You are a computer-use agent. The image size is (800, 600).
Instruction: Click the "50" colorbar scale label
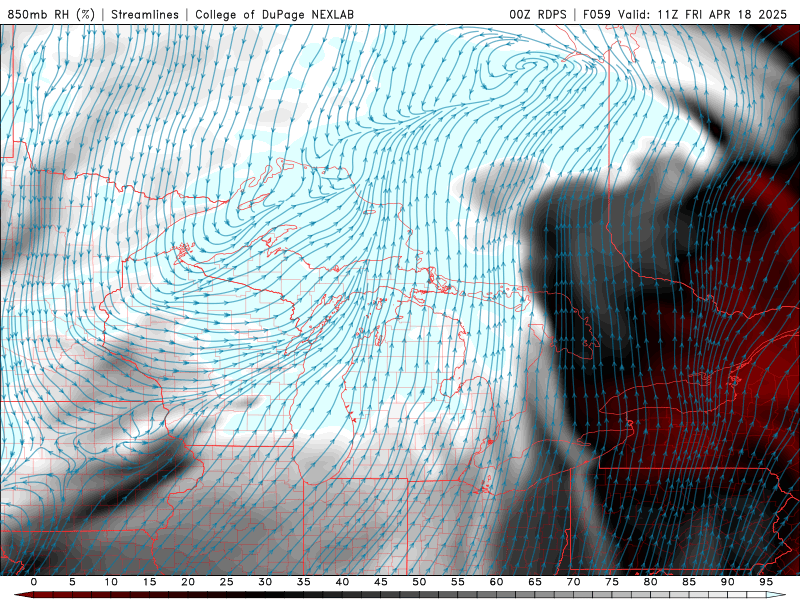pos(419,582)
